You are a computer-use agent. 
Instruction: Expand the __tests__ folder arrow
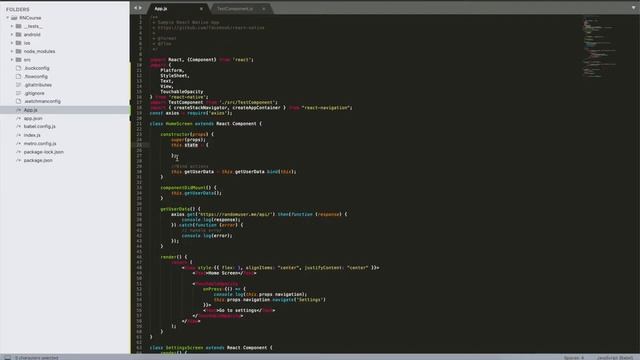(x=12, y=26)
